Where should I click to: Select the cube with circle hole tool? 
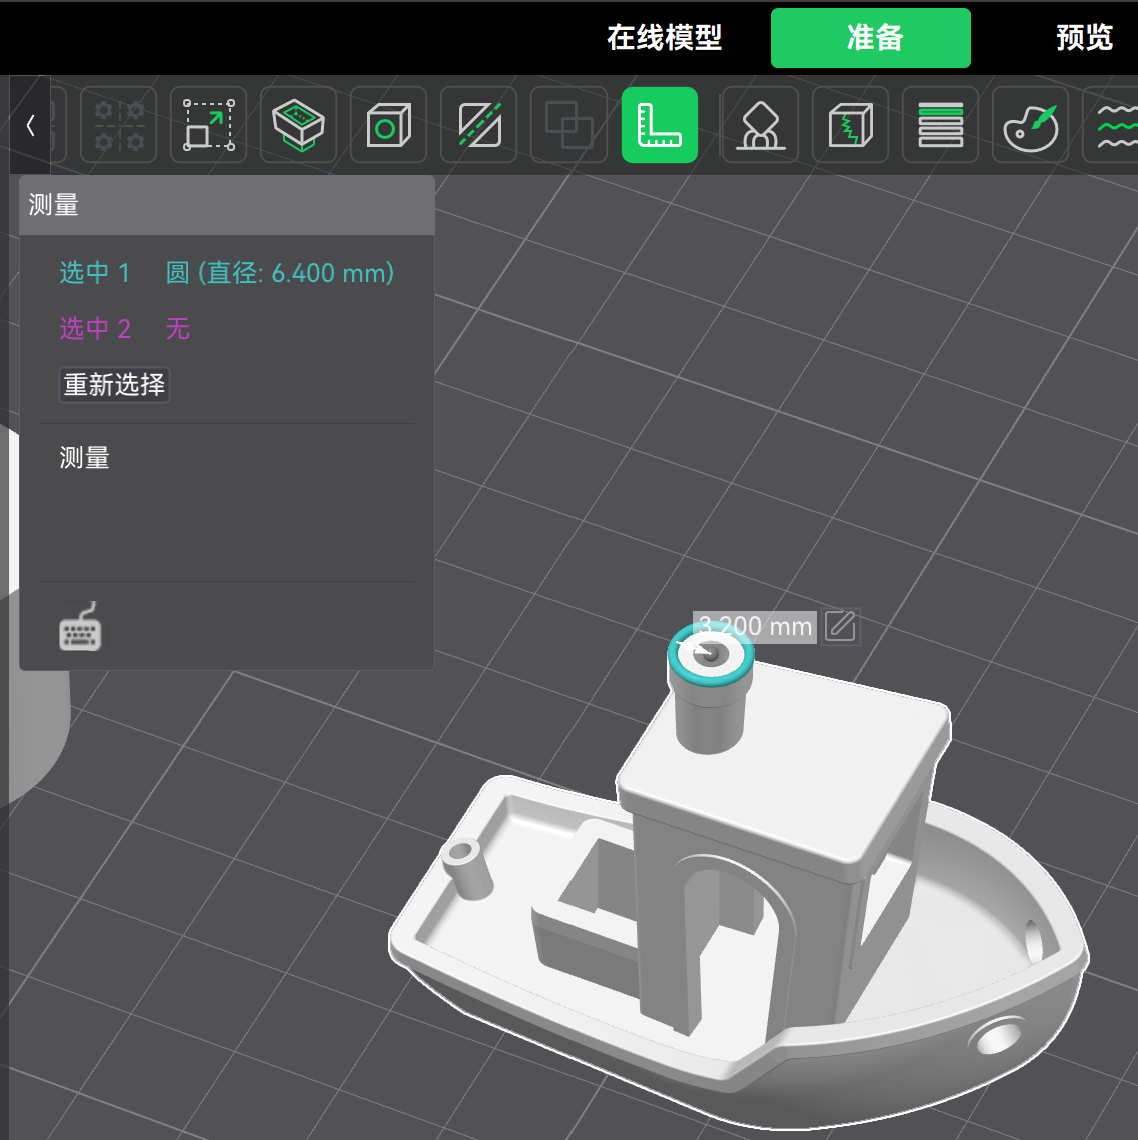pos(388,125)
